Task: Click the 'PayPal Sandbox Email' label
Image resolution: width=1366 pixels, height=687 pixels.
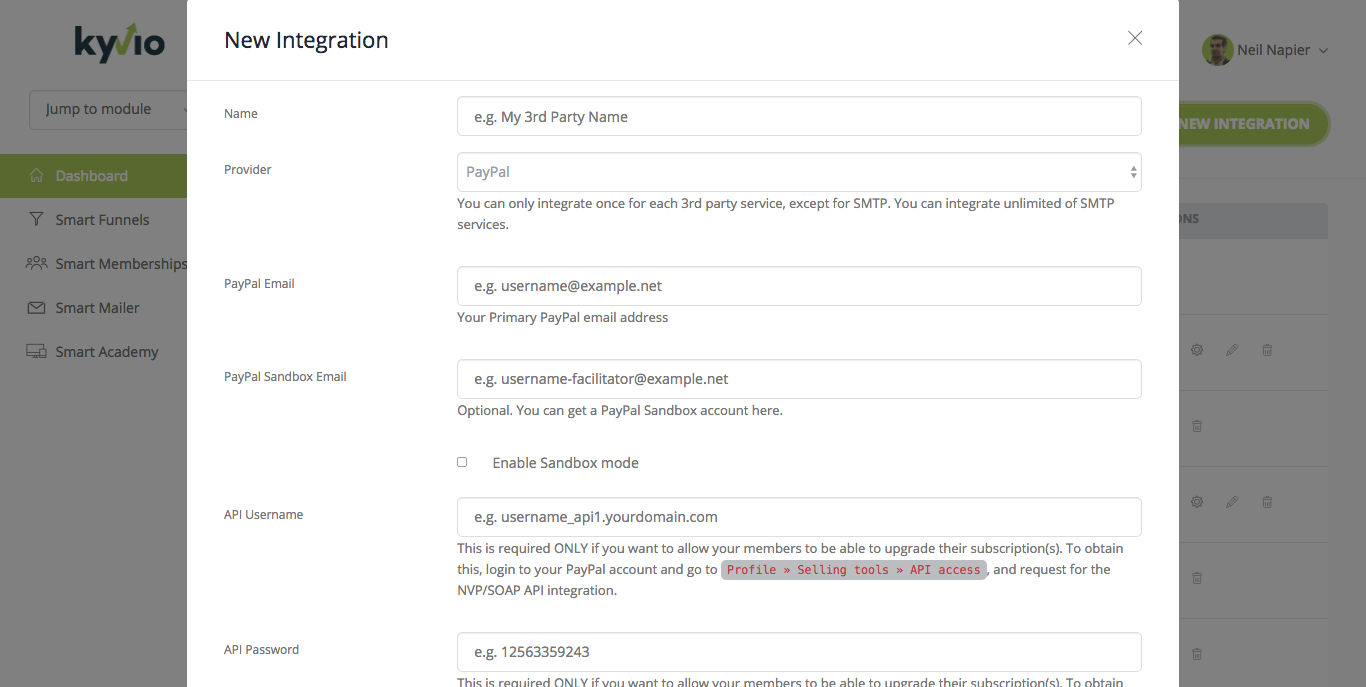Action: tap(285, 377)
